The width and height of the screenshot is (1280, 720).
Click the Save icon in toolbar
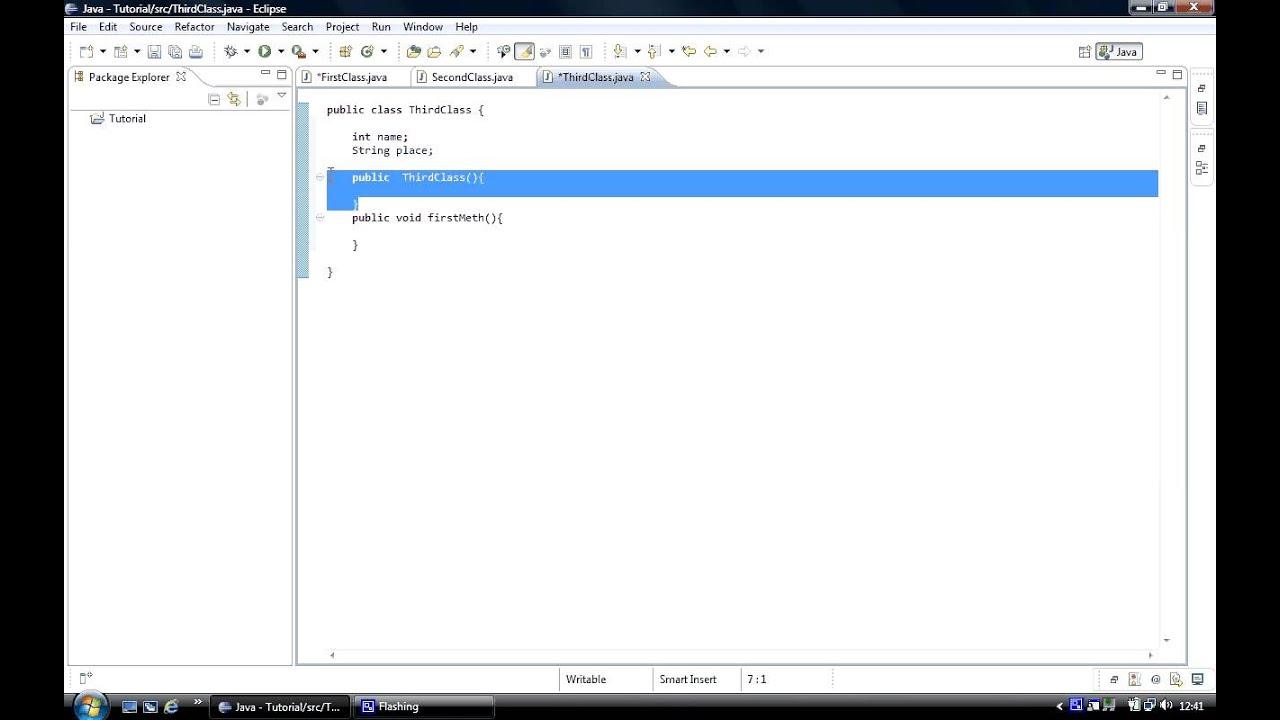point(154,51)
